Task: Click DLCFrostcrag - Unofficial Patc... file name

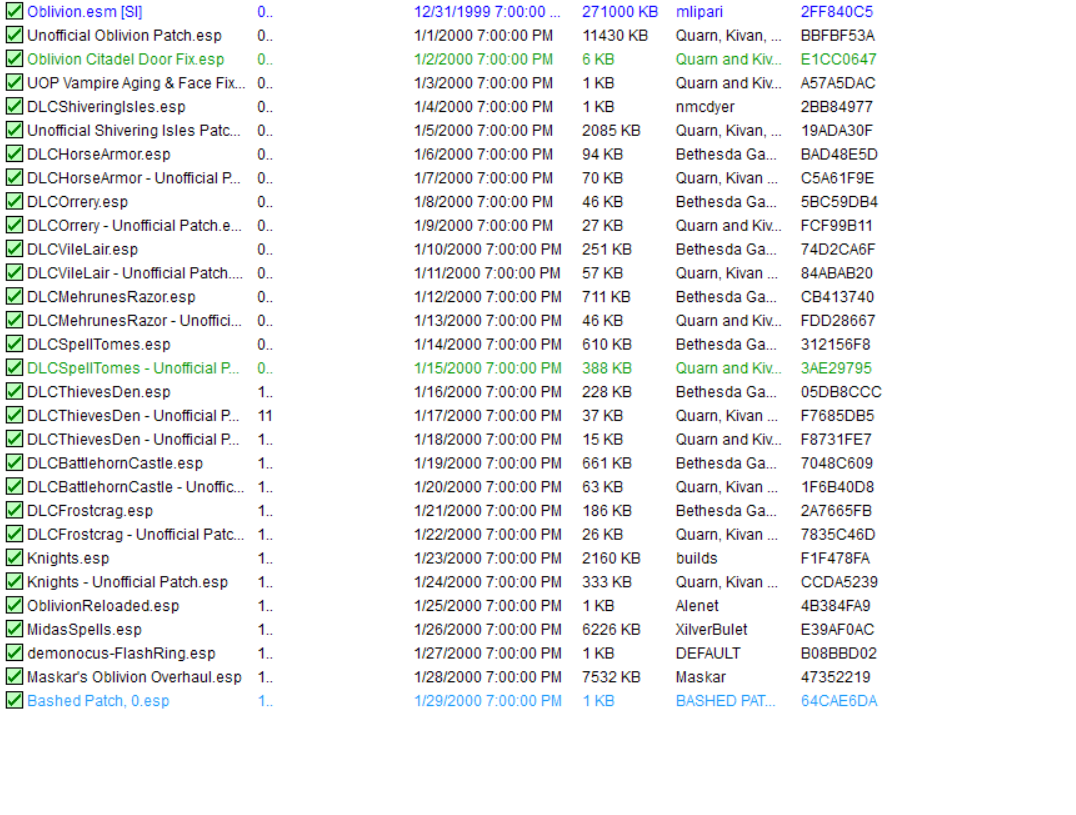Action: pos(135,534)
